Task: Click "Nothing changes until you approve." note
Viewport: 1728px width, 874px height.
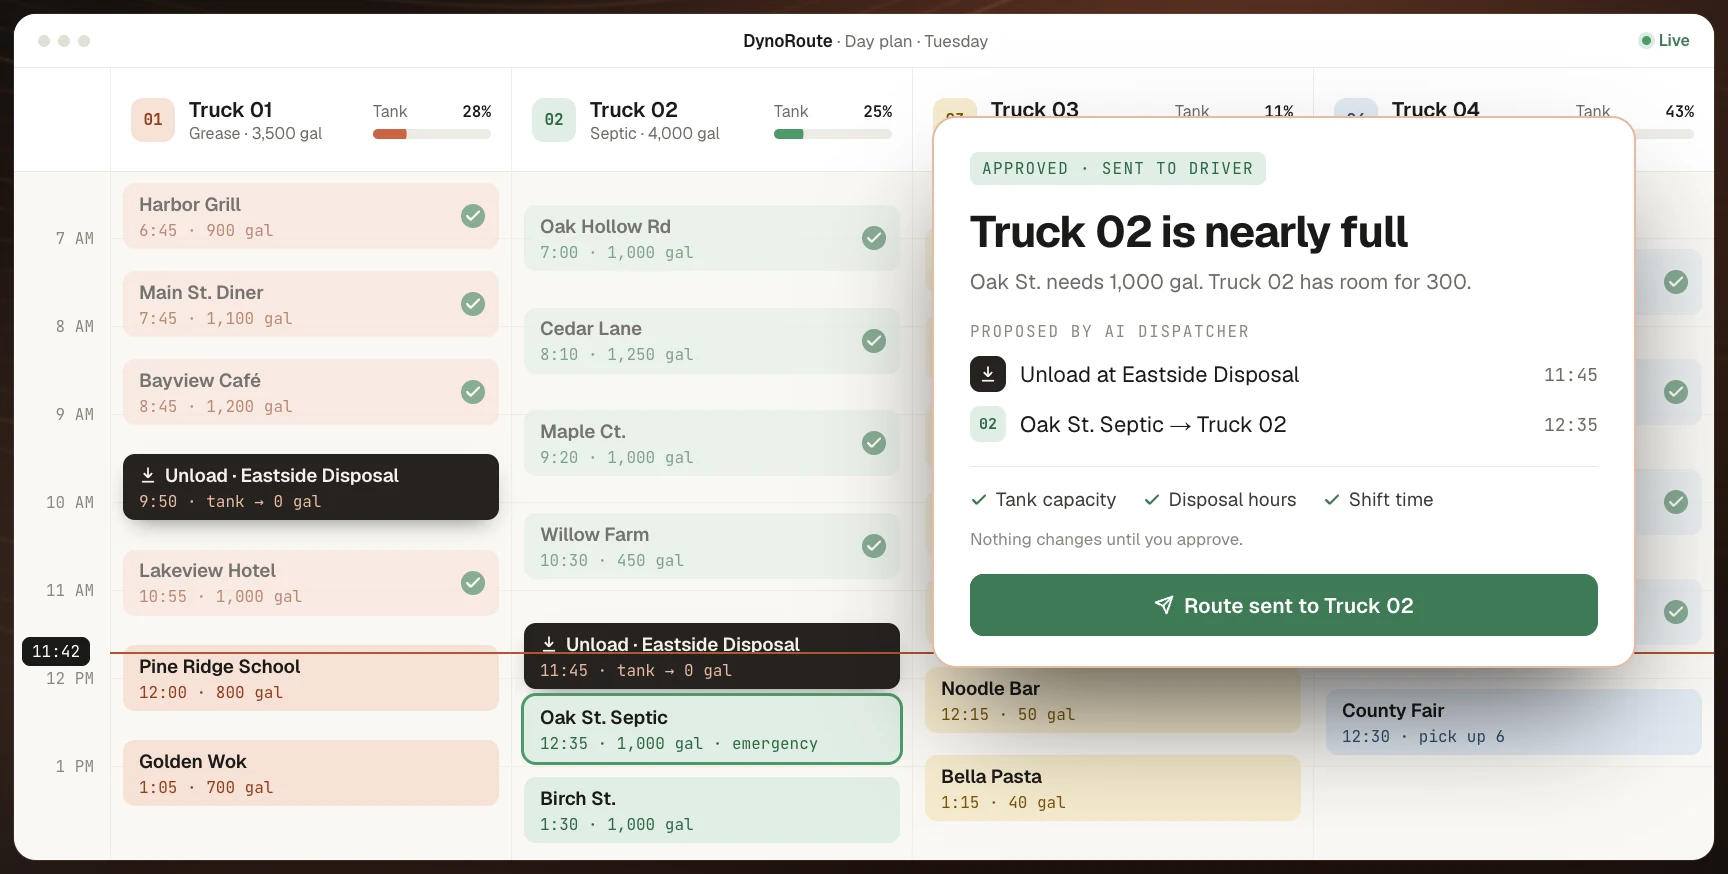Action: pyautogui.click(x=1107, y=540)
